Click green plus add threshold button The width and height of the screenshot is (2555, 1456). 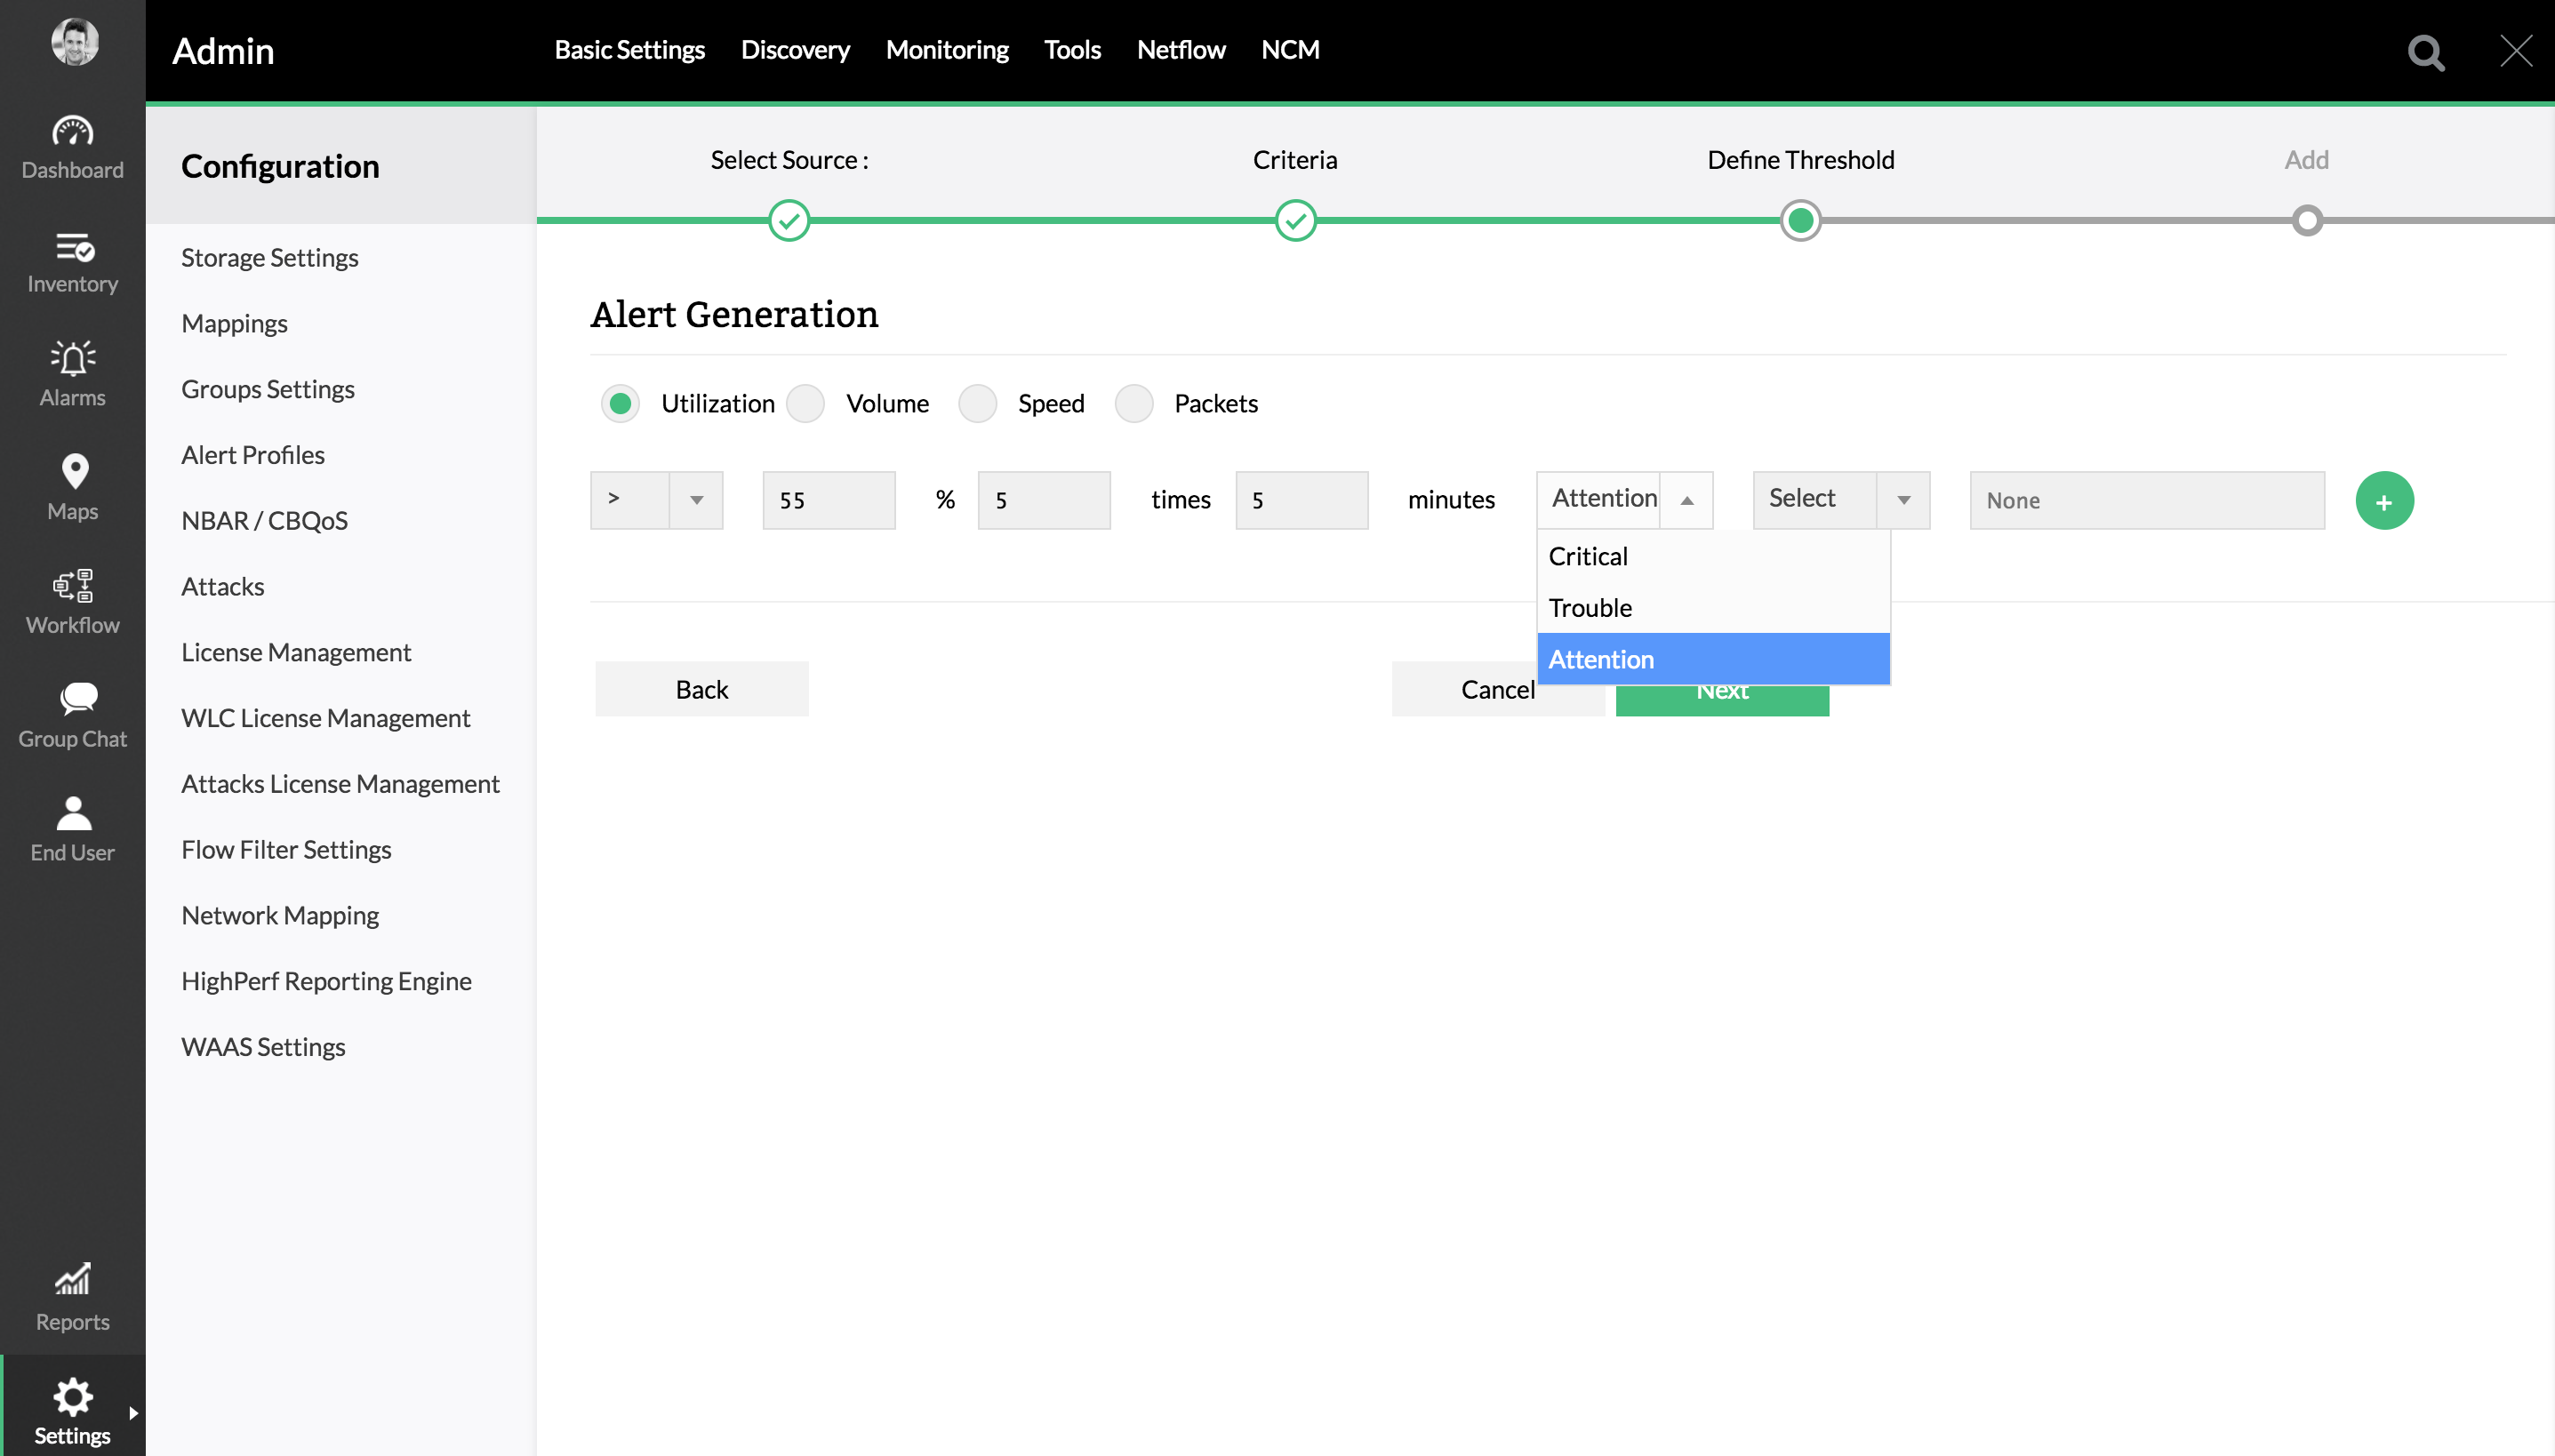2383,500
